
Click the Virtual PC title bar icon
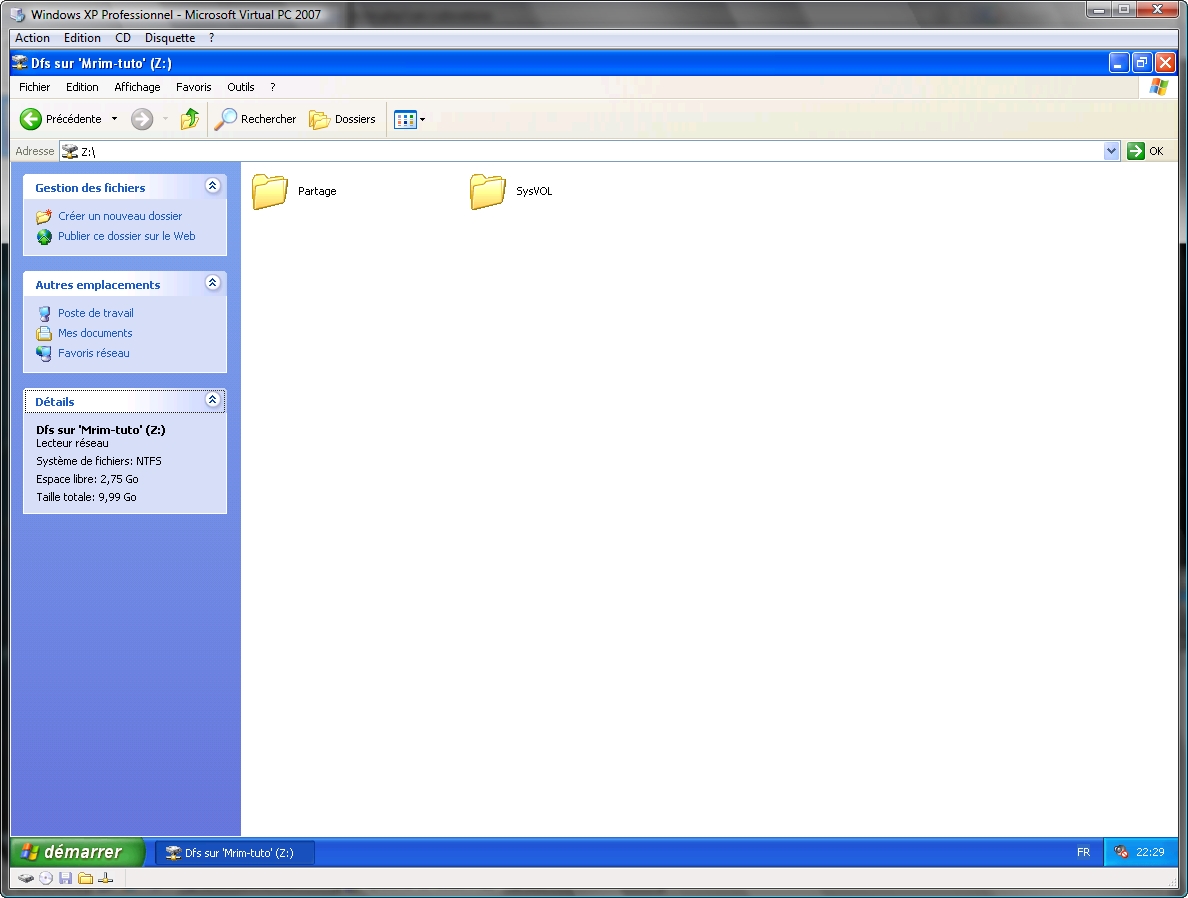(18, 14)
